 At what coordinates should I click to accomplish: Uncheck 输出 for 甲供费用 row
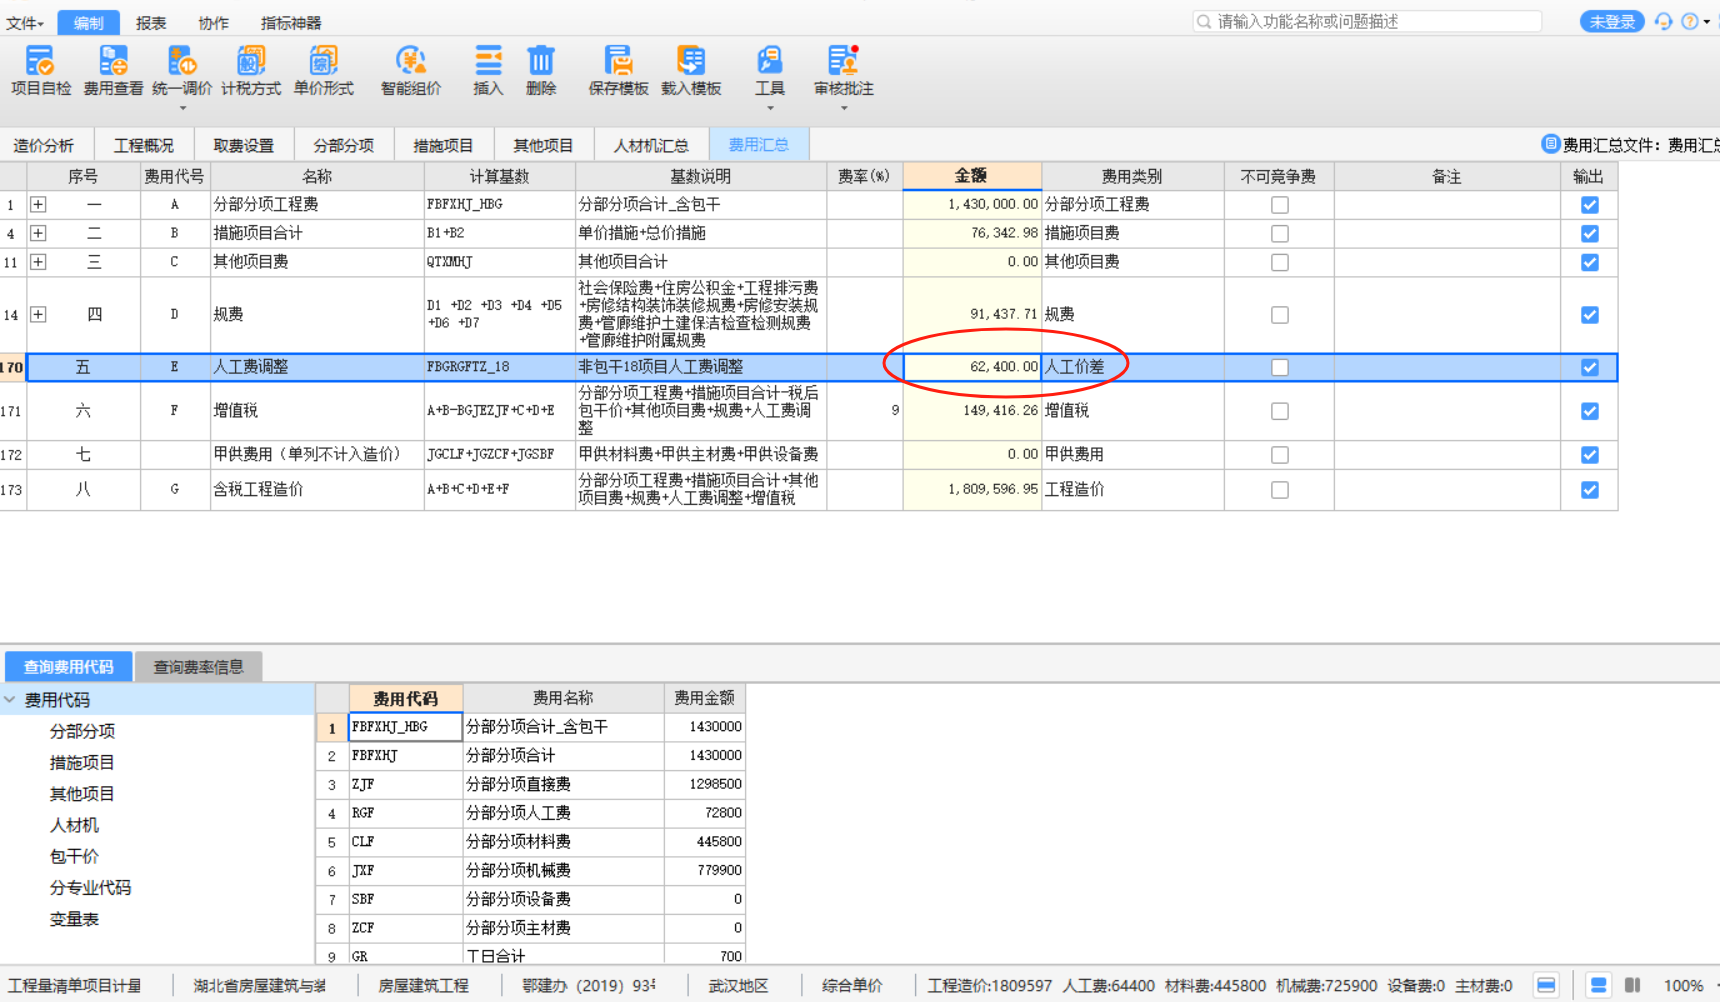point(1589,455)
